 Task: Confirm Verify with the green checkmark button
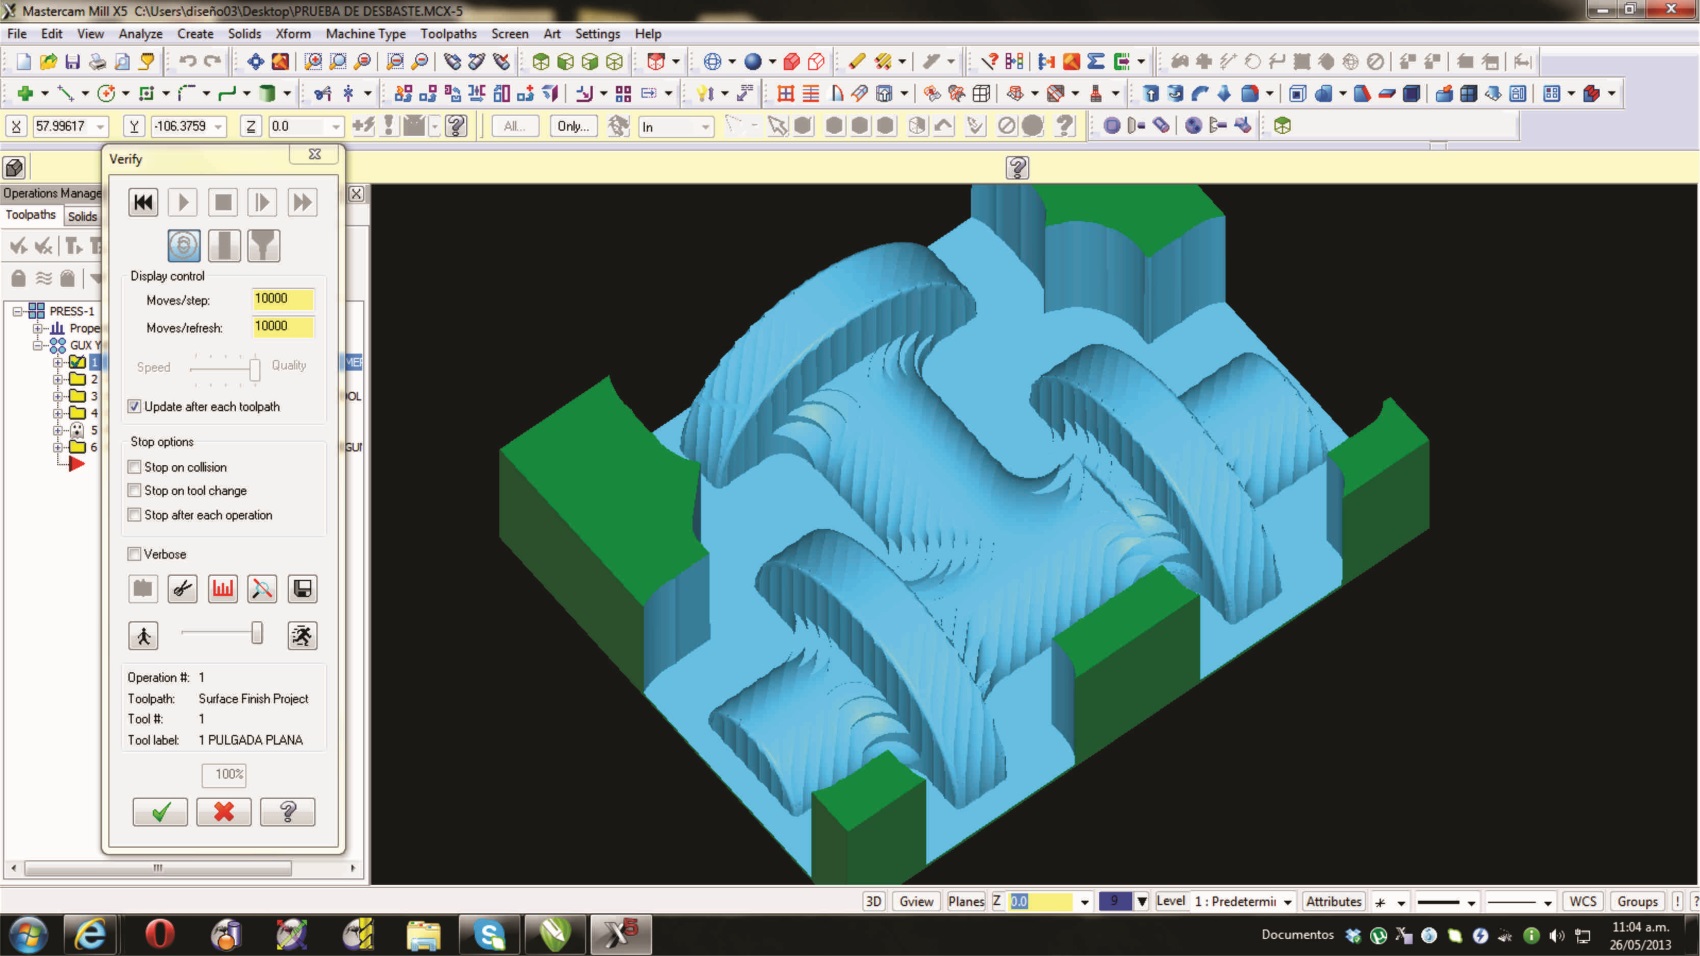(160, 812)
